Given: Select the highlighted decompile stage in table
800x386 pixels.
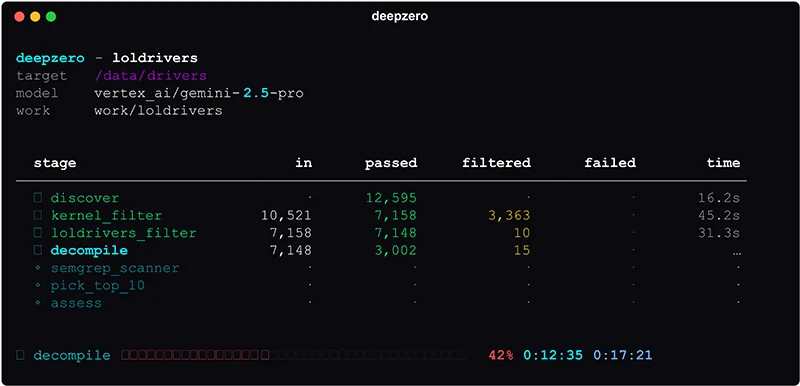Looking at the screenshot, I should [x=89, y=251].
